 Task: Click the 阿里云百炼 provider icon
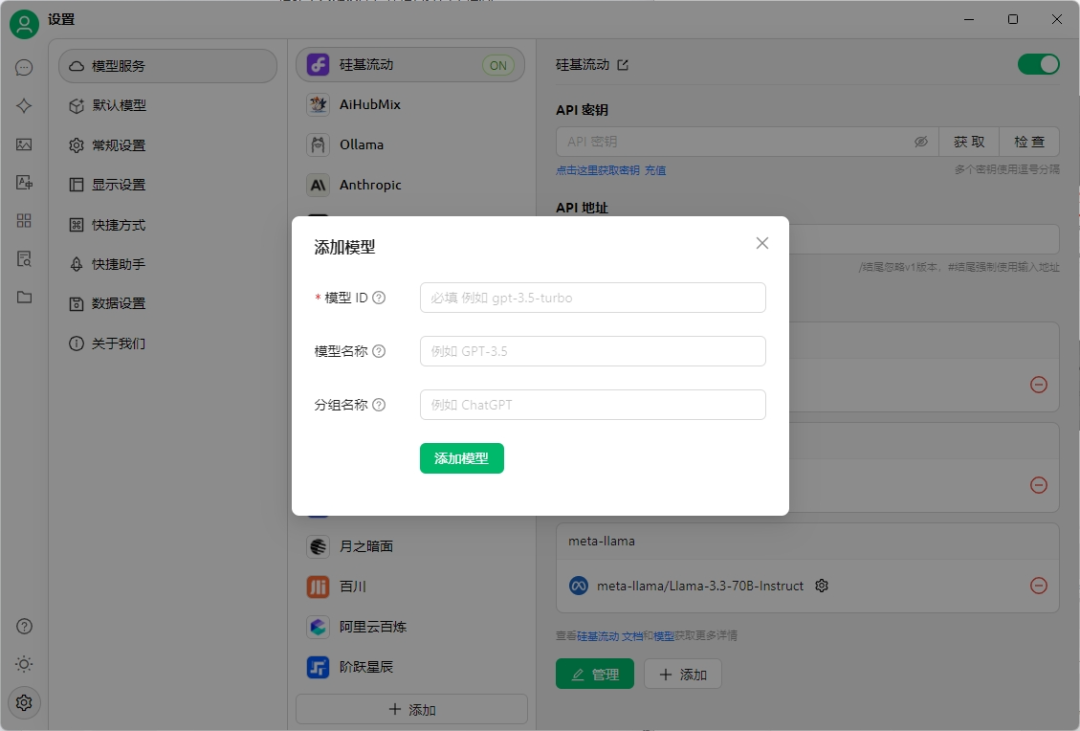318,627
